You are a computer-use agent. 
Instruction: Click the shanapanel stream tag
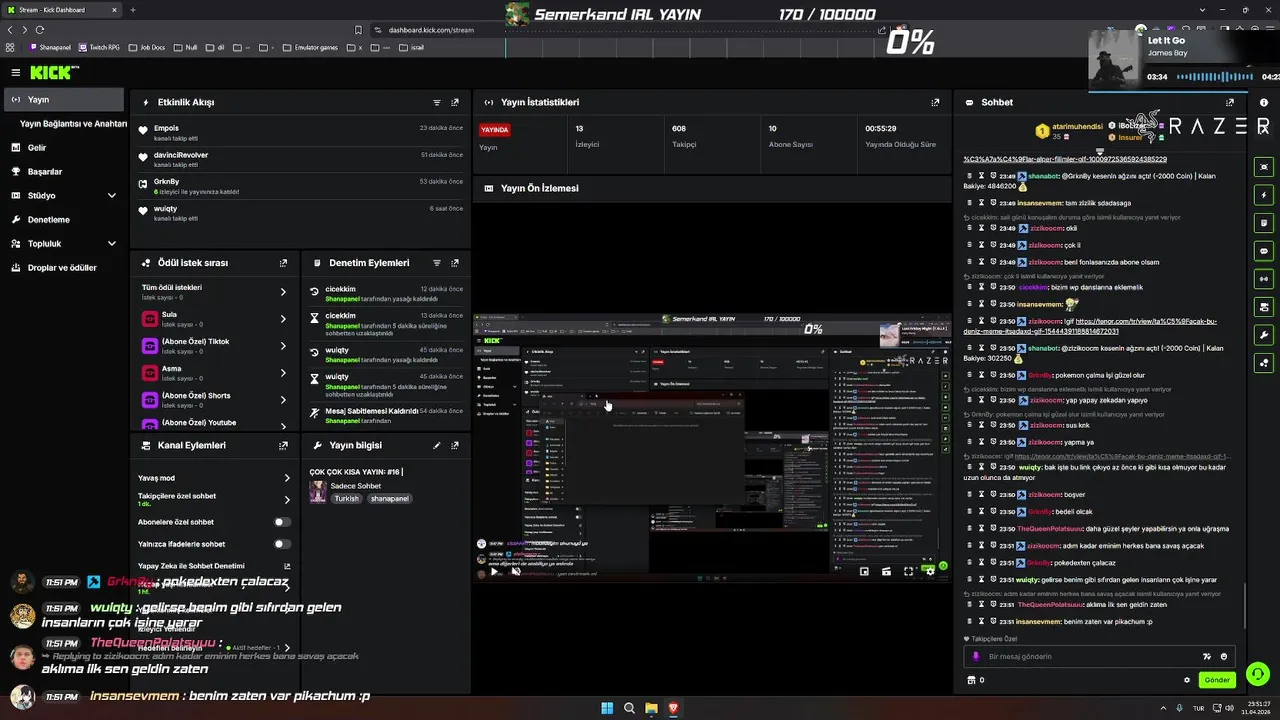[x=389, y=499]
